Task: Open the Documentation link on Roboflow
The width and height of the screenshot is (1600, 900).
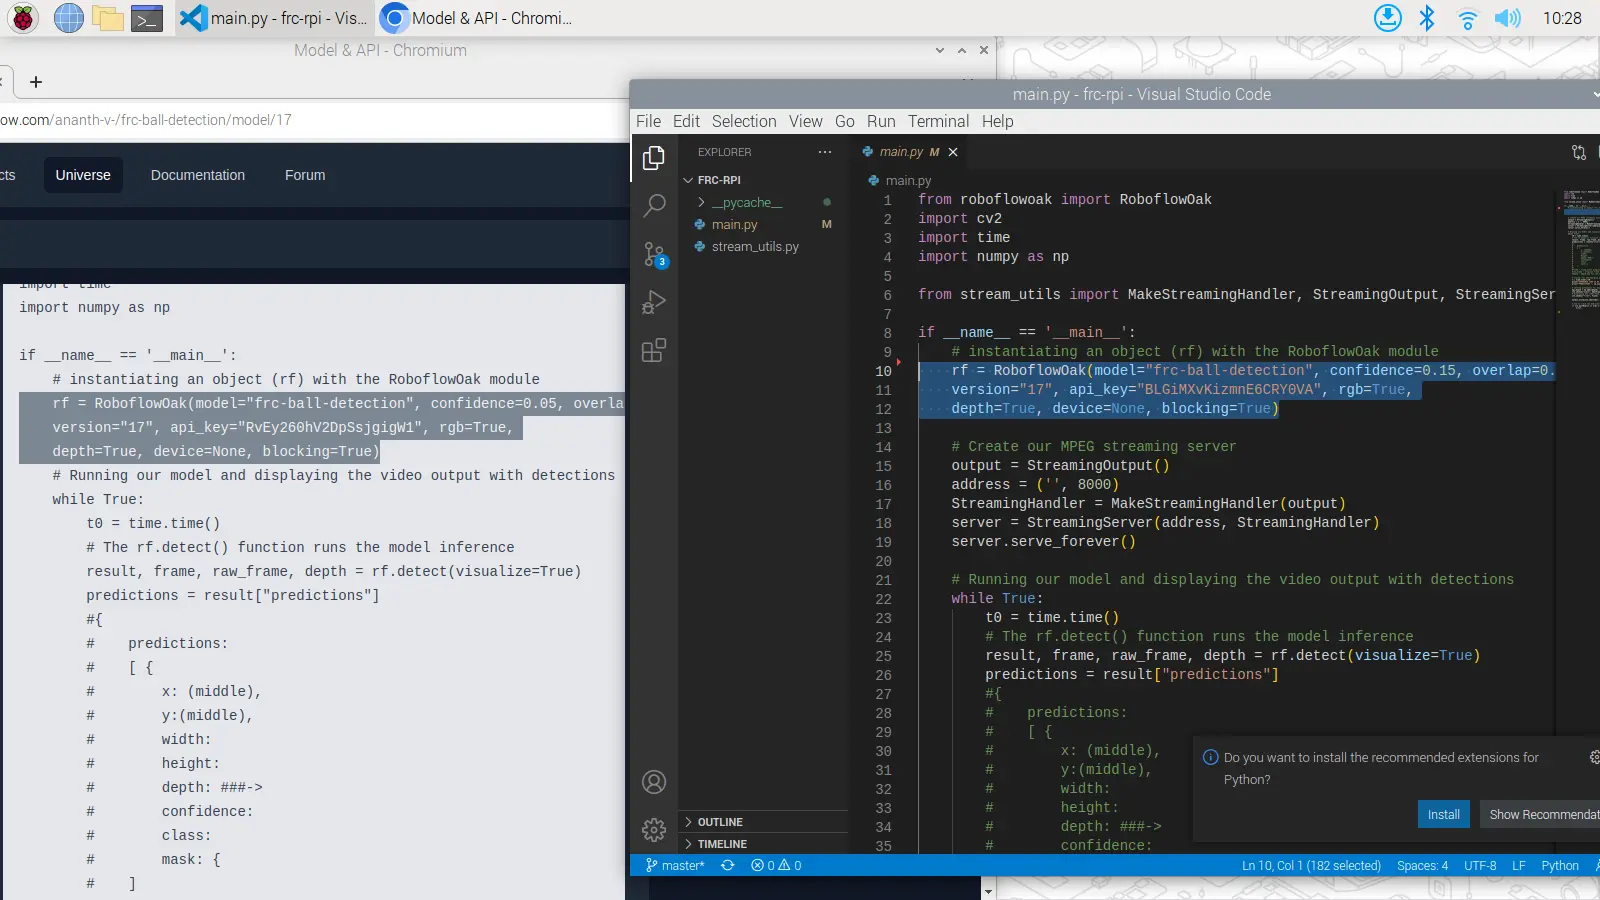Action: pos(198,175)
